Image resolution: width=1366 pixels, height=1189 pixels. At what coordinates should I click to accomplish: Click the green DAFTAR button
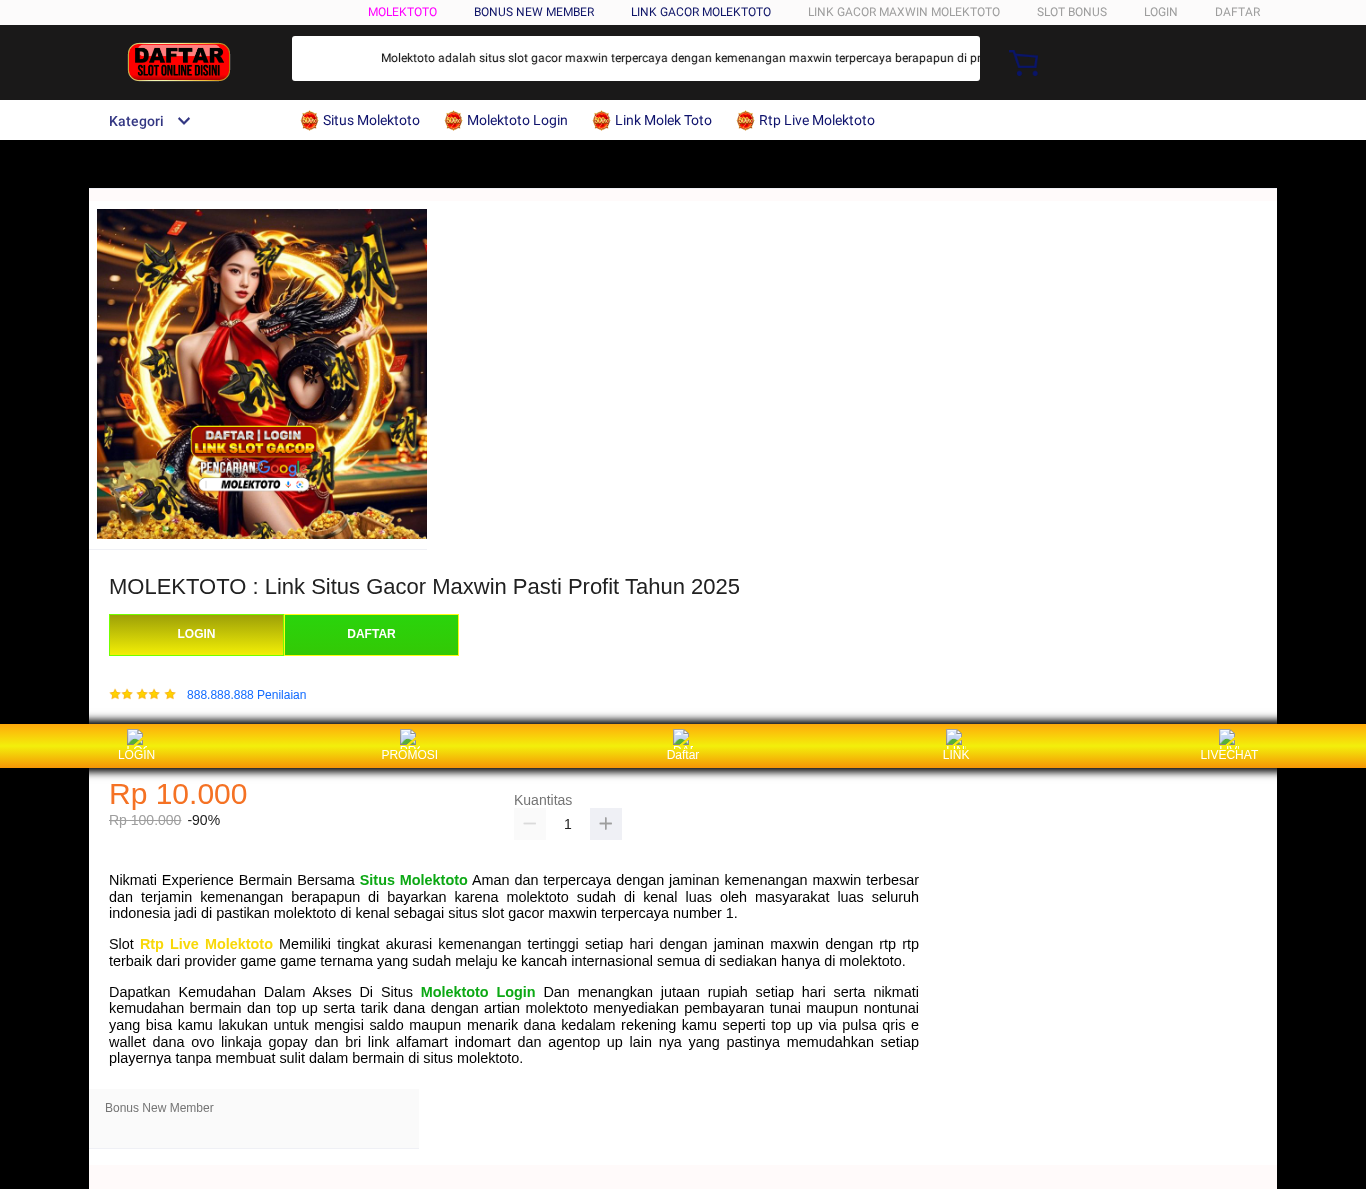tap(371, 635)
